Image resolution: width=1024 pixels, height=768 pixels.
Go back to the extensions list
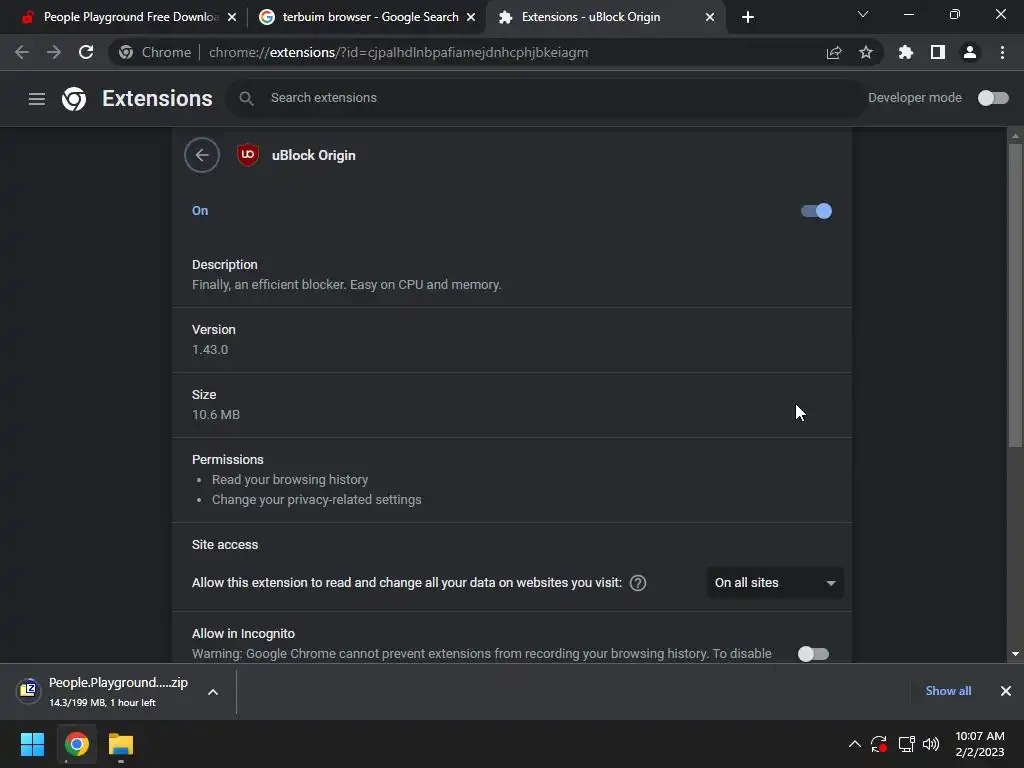(x=202, y=155)
